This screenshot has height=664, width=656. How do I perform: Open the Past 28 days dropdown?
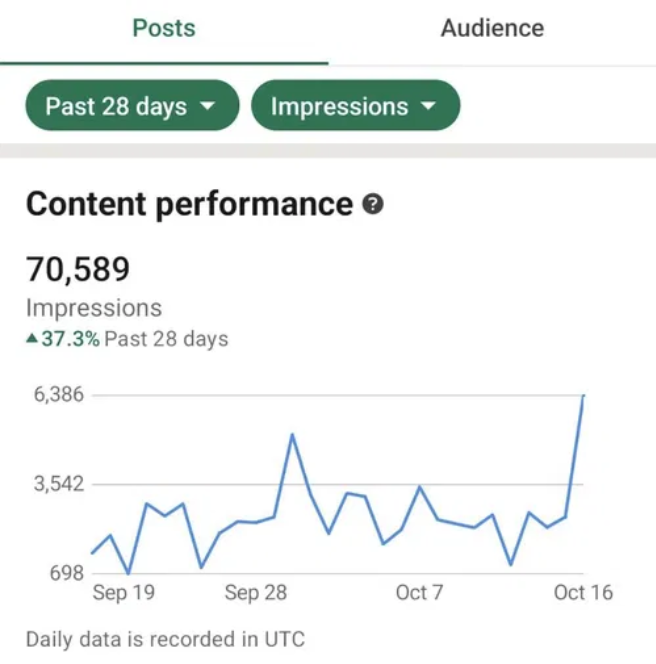coord(131,106)
